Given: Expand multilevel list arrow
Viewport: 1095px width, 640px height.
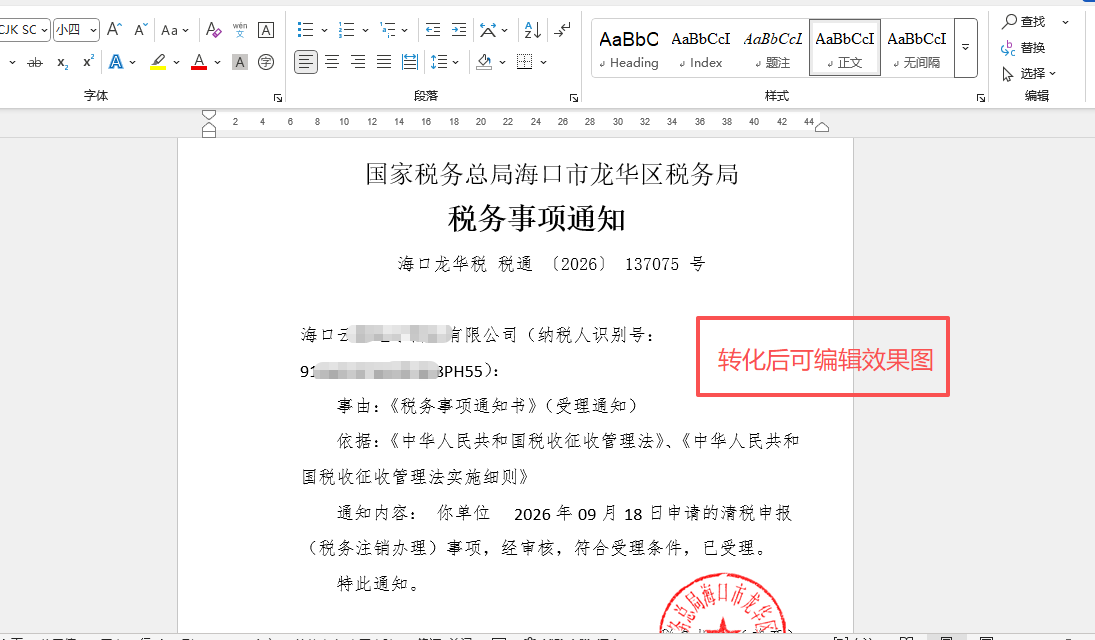Looking at the screenshot, I should 404,30.
